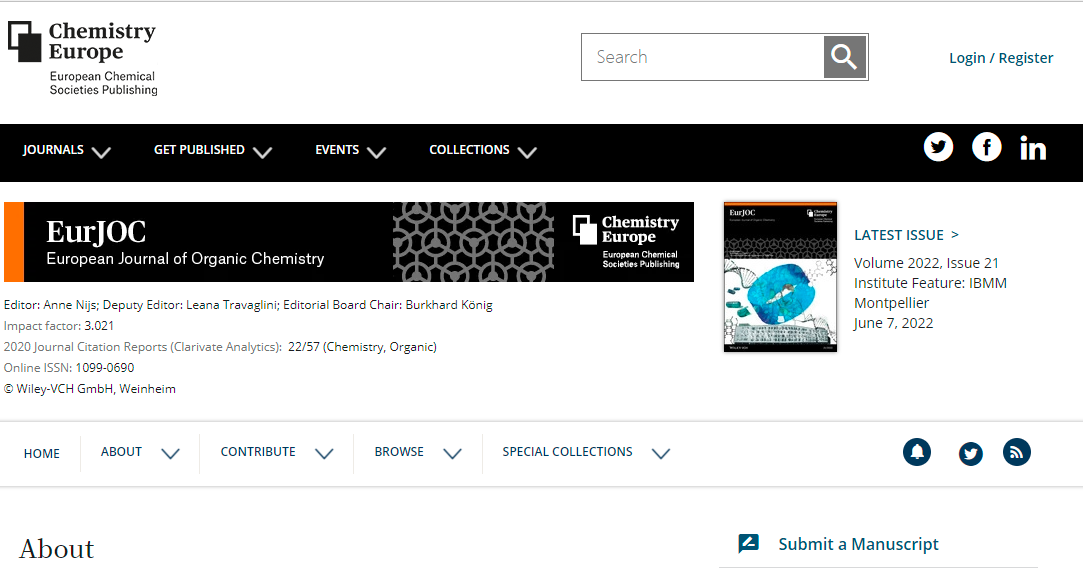
Task: Open the About submenu chevron
Action: (x=170, y=453)
